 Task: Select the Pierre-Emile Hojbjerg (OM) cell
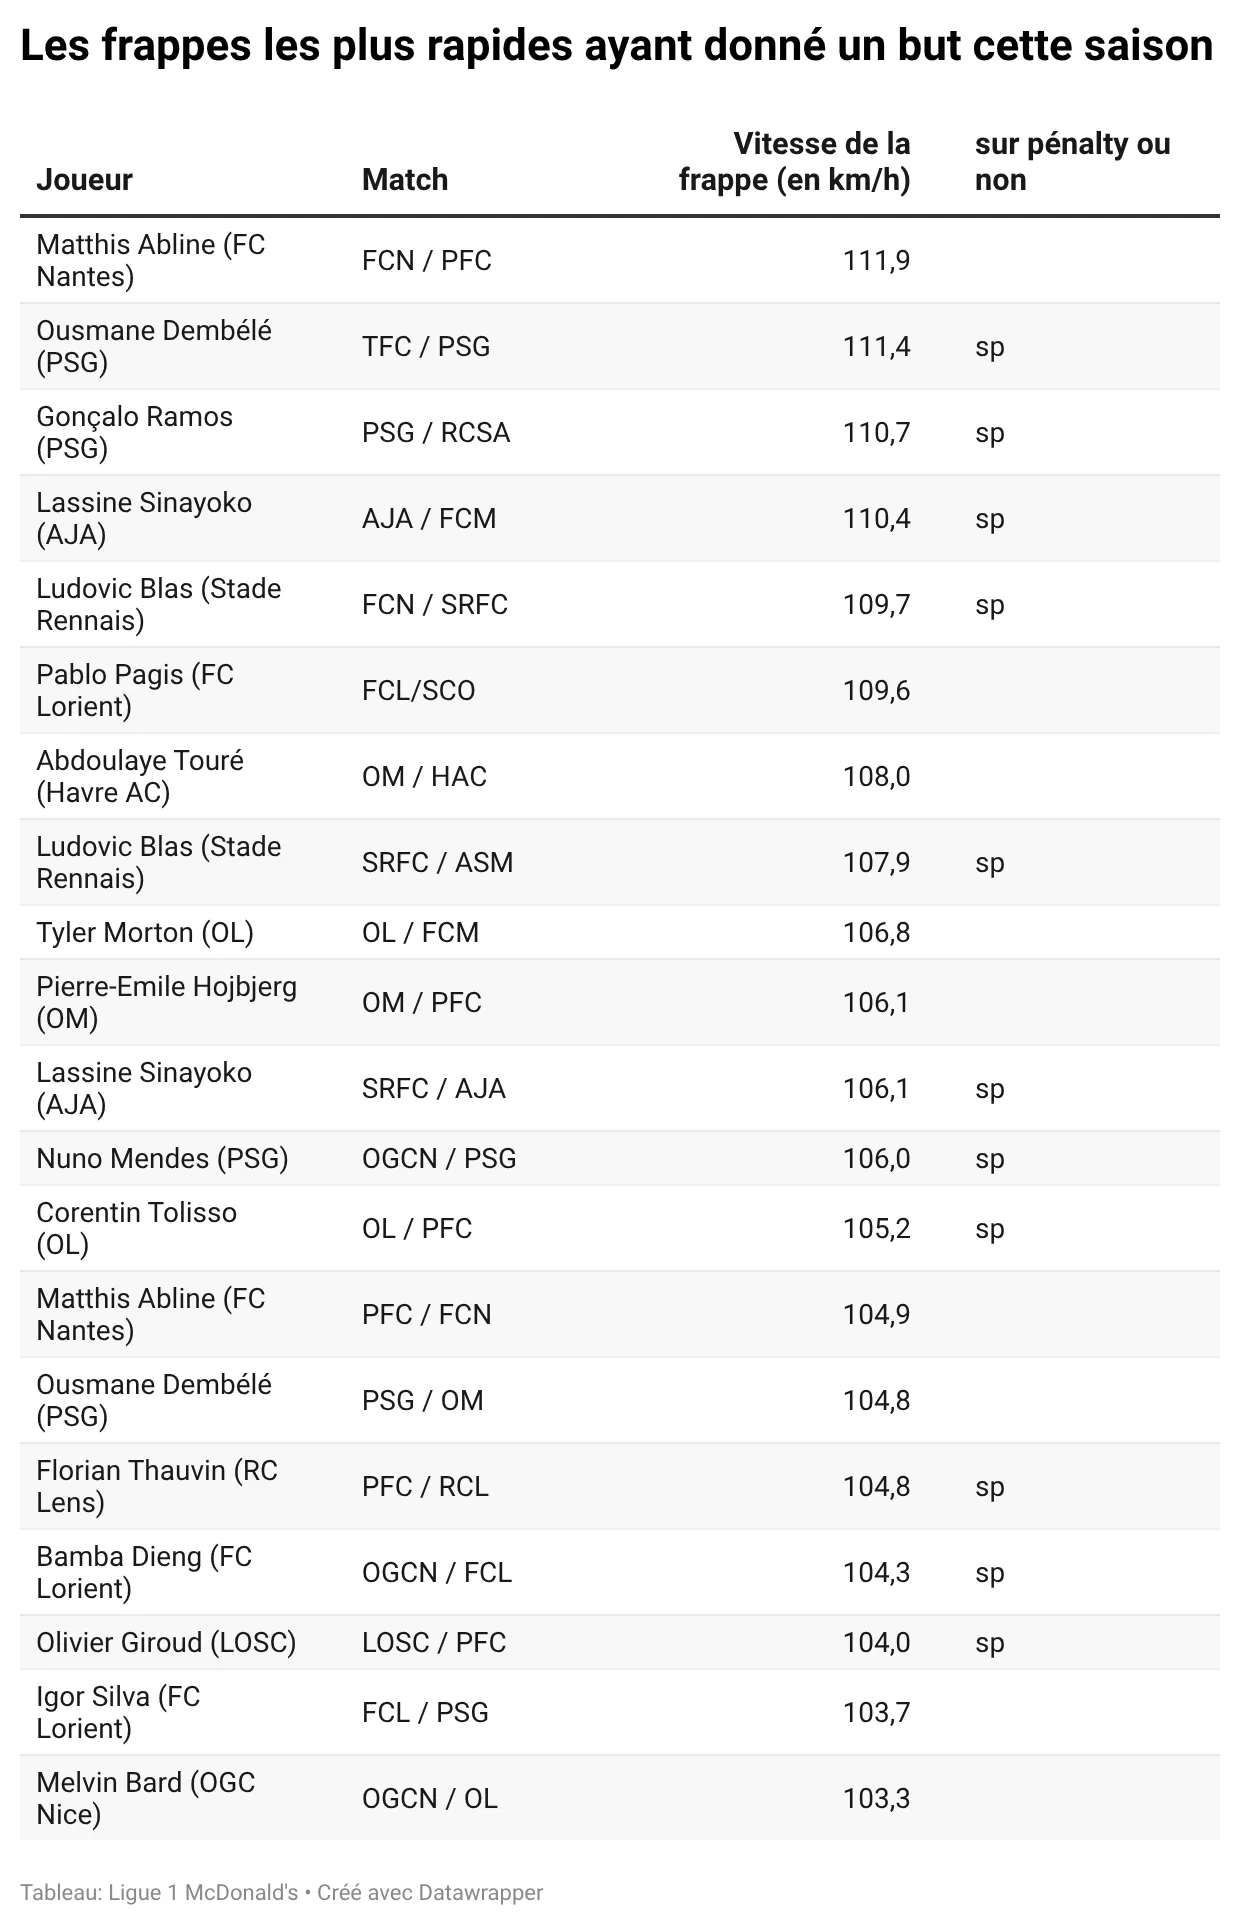point(167,1002)
